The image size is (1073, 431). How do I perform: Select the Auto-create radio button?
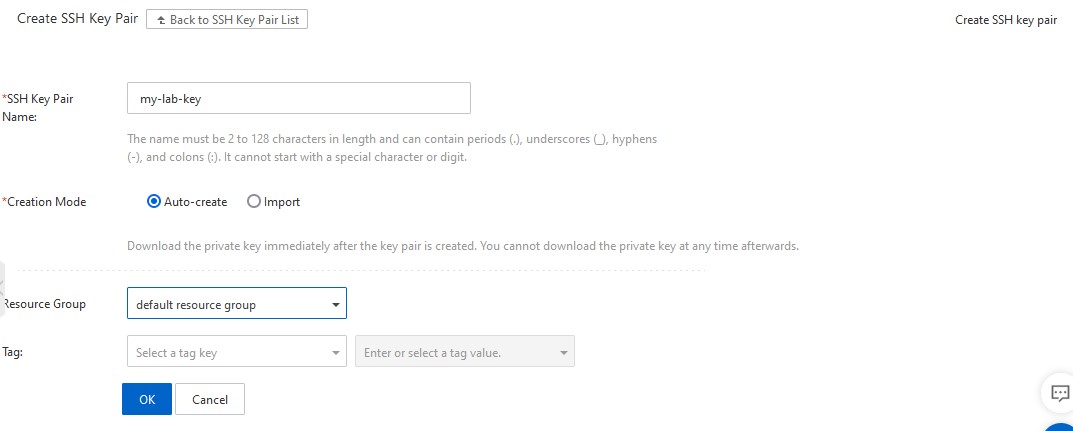154,202
